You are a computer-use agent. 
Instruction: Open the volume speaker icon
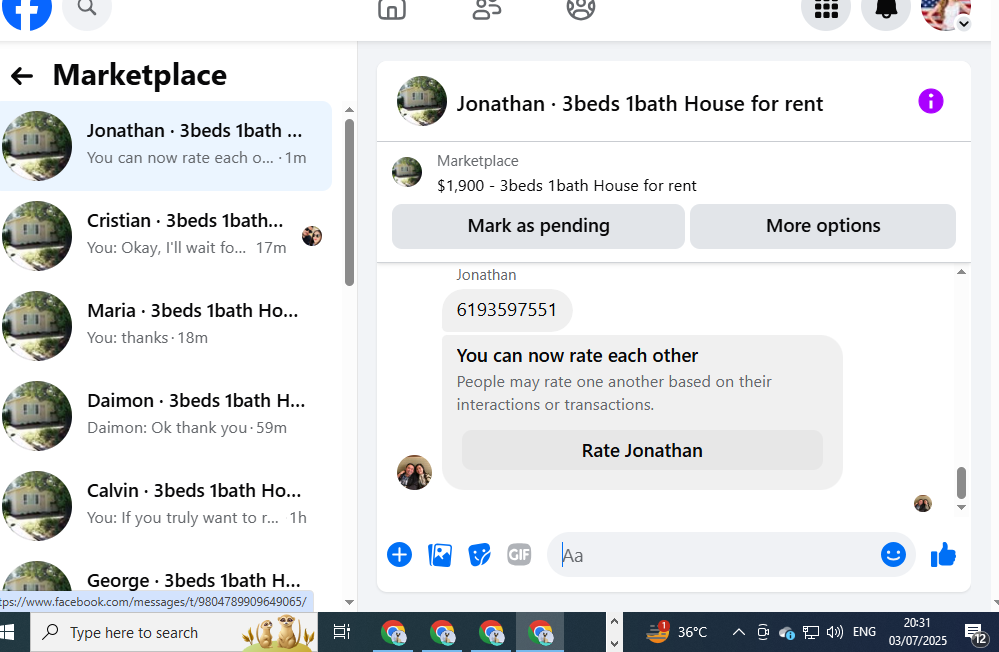(x=834, y=632)
